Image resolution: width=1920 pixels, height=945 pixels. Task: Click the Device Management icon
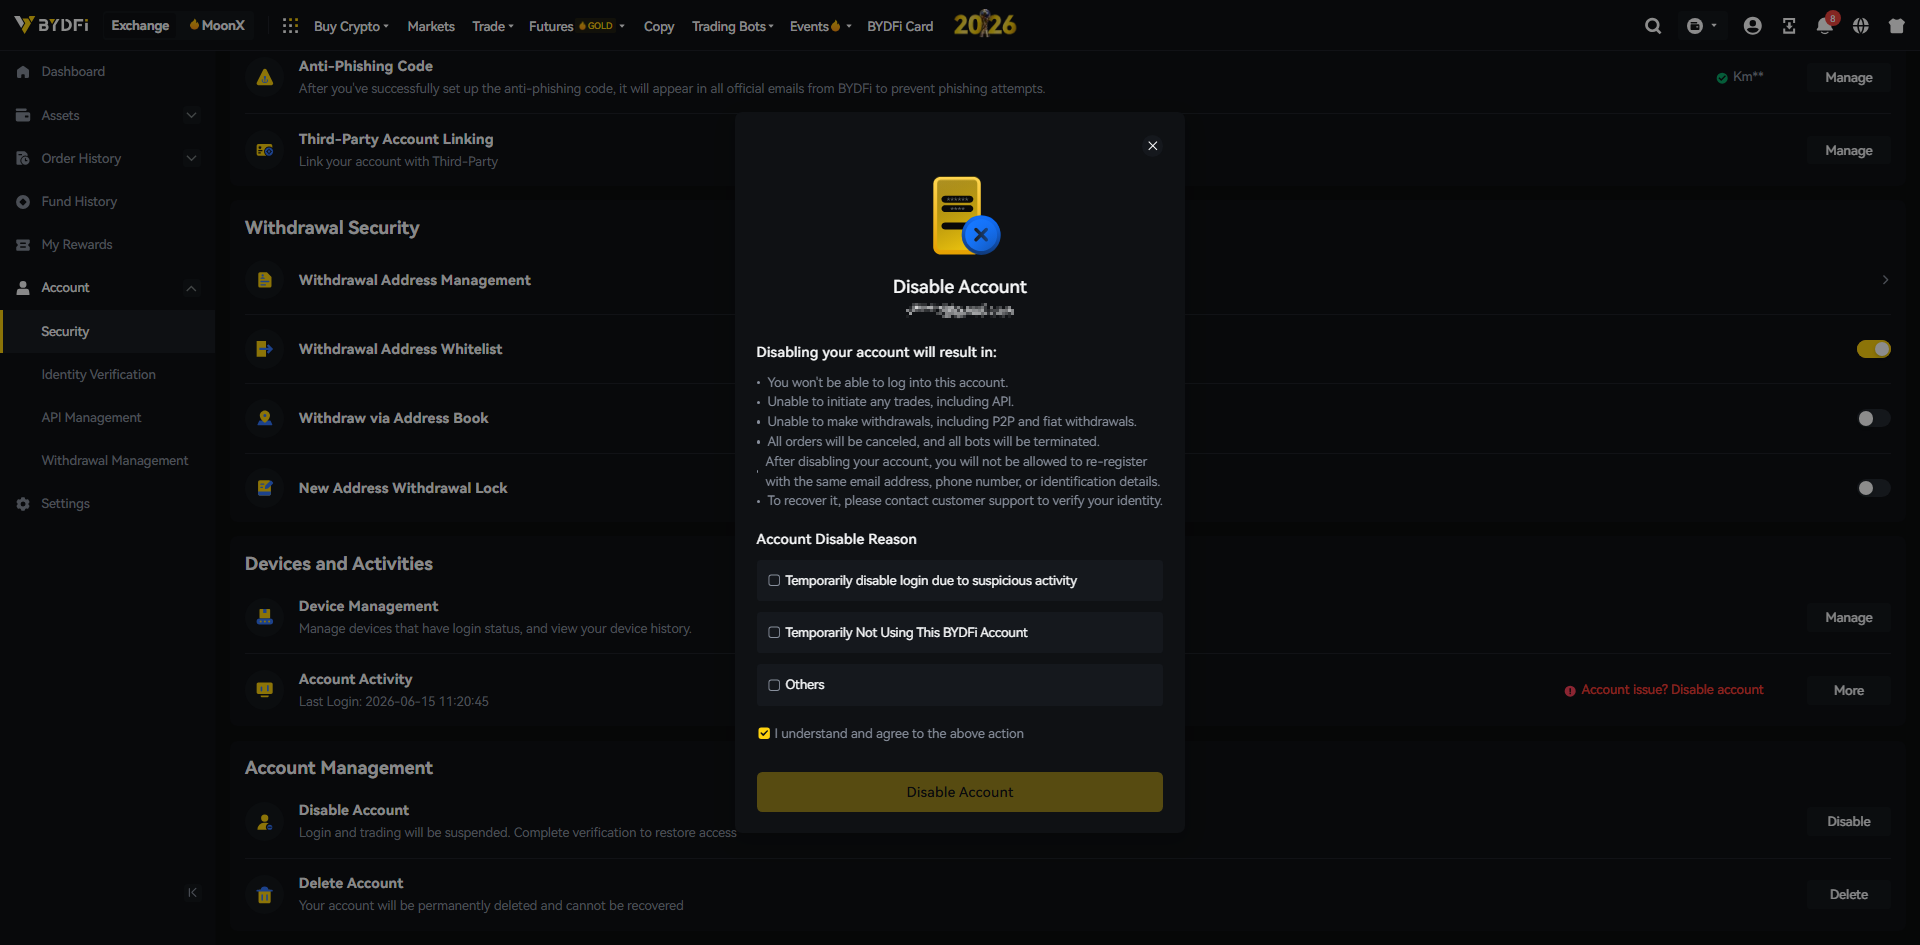click(265, 617)
